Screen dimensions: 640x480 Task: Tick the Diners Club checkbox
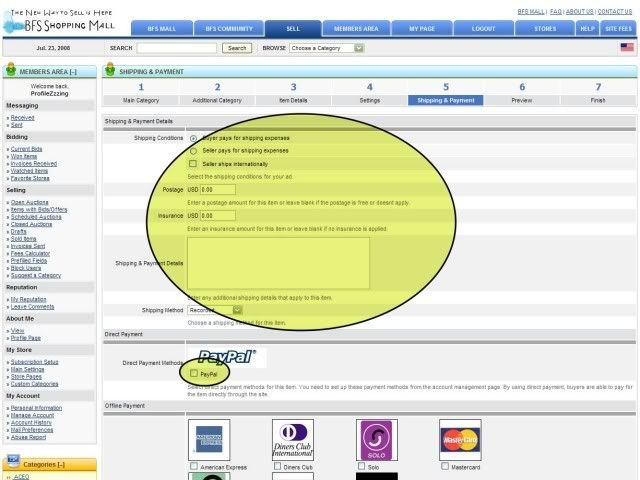278,466
